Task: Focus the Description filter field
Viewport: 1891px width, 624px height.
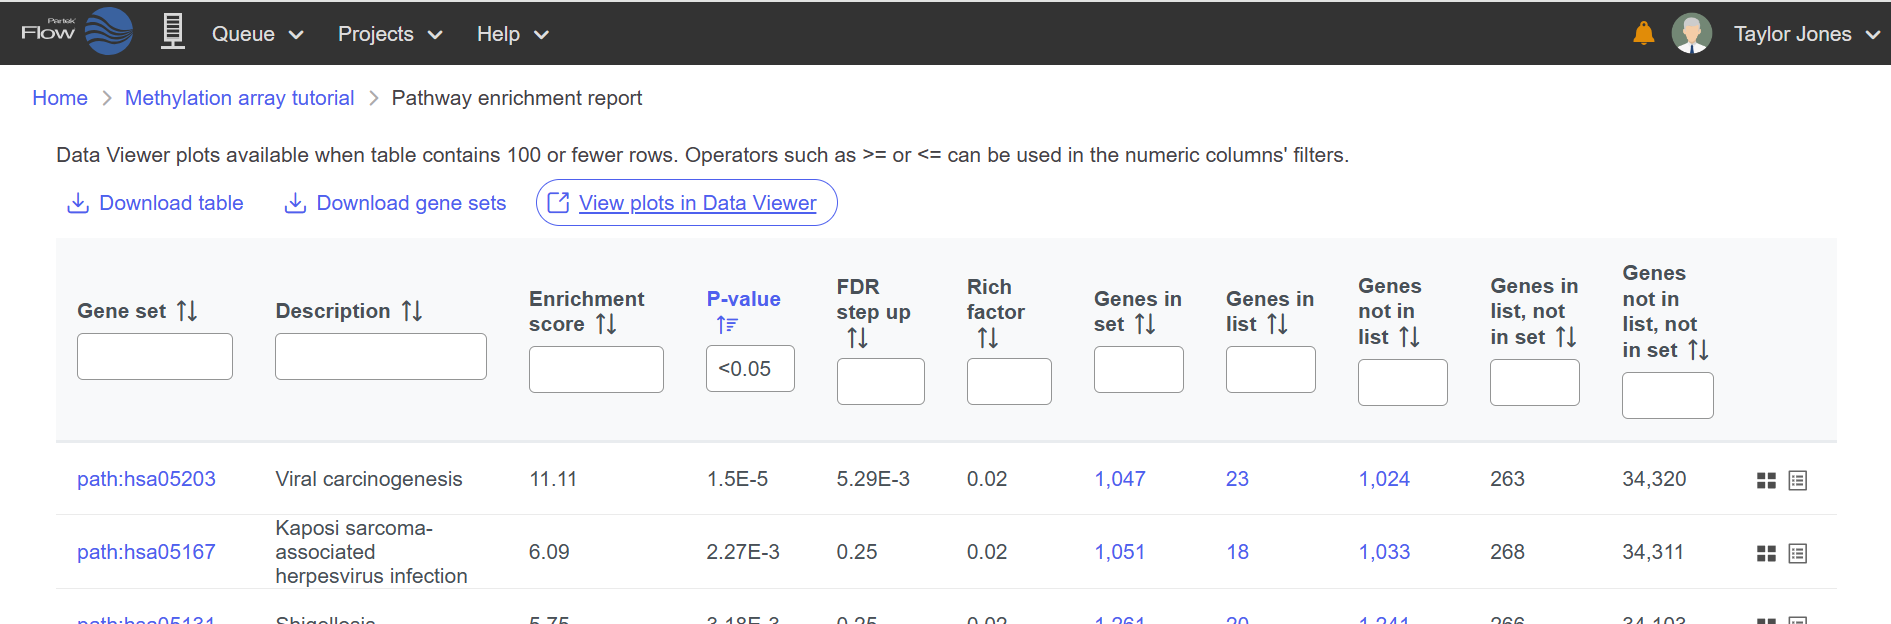Action: coord(381,356)
